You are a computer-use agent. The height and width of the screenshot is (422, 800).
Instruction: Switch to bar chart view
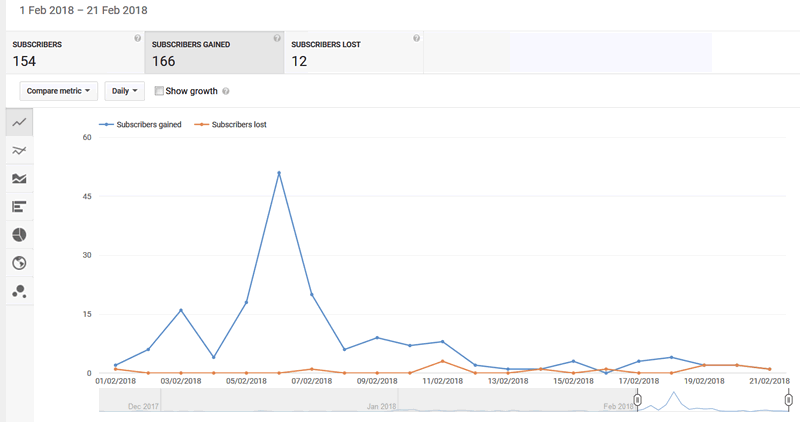19,206
